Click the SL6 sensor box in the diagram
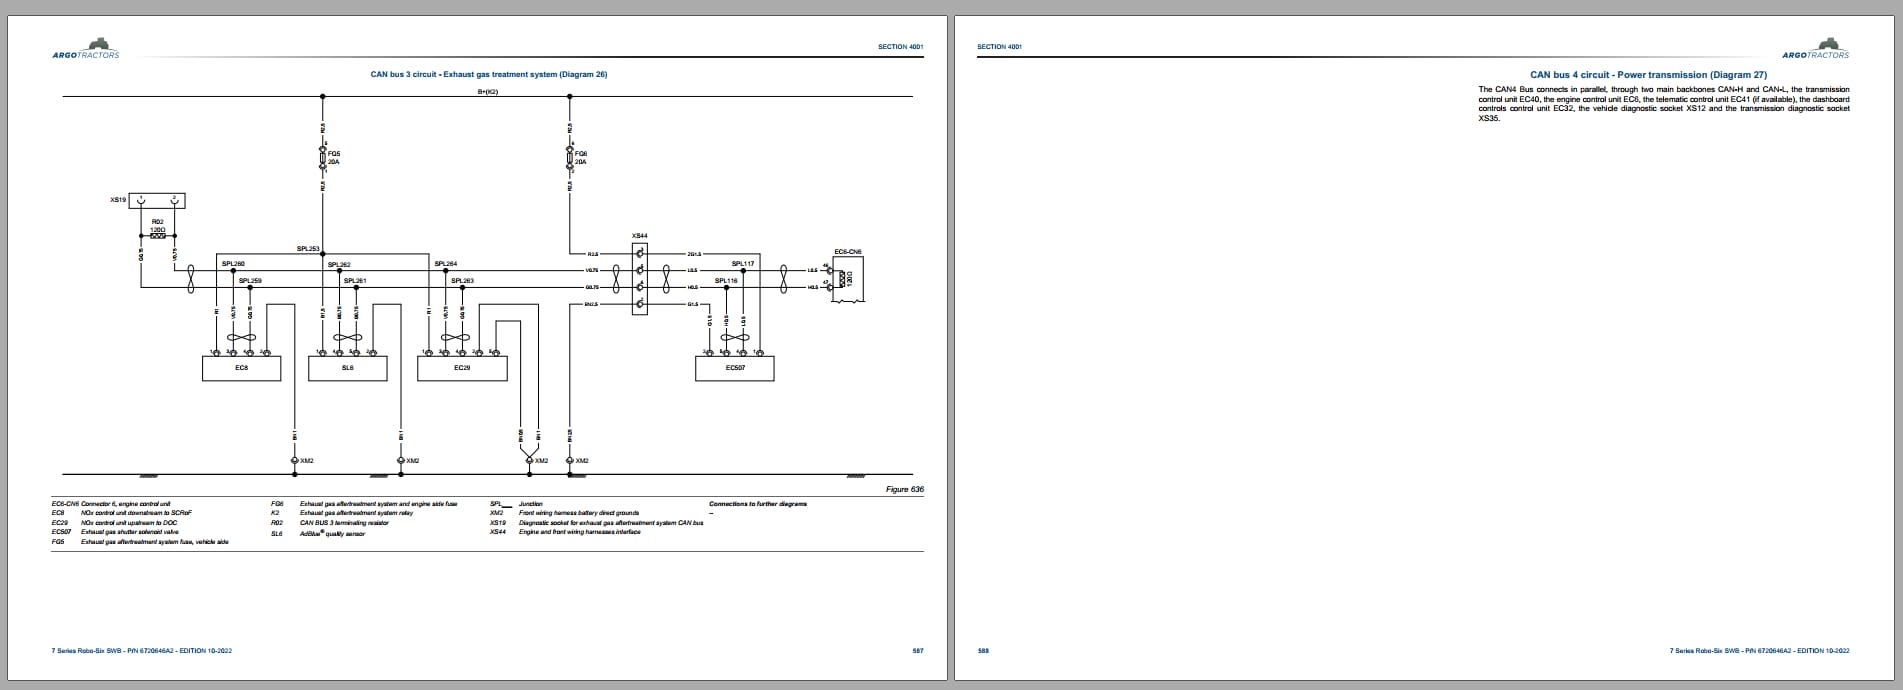The height and width of the screenshot is (690, 1903). point(348,368)
